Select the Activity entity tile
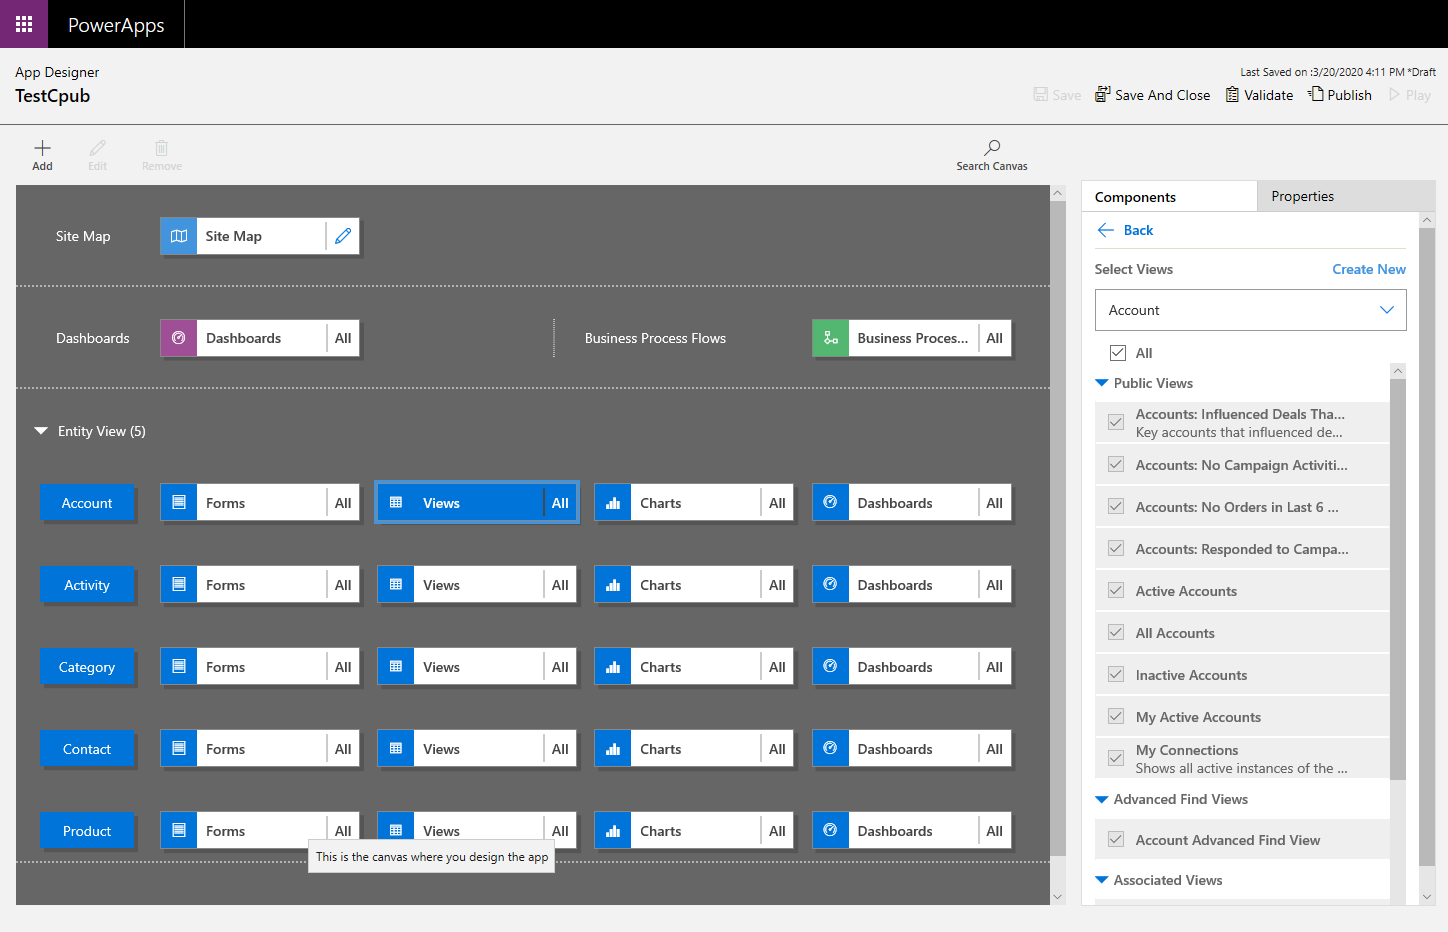 click(87, 585)
